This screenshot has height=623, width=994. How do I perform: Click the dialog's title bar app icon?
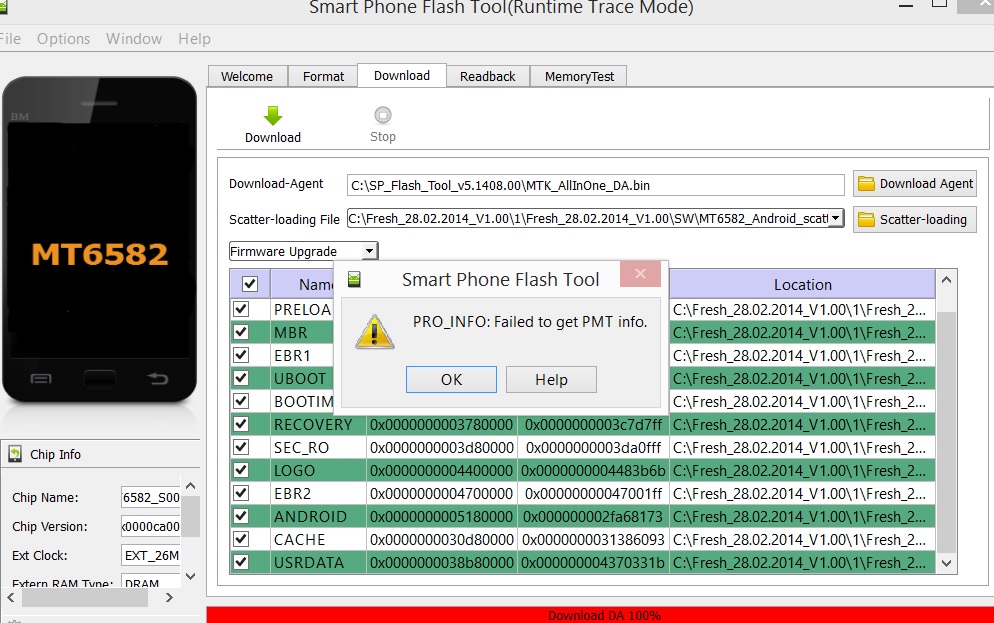coord(354,279)
